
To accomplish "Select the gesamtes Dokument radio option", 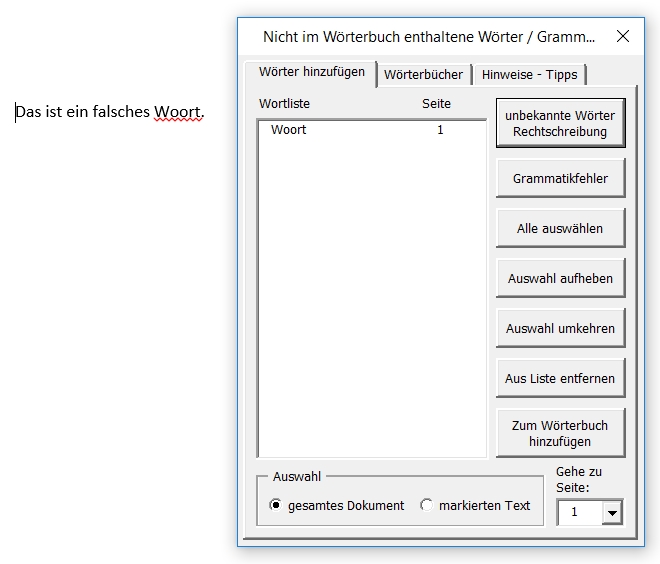I will click(x=276, y=506).
